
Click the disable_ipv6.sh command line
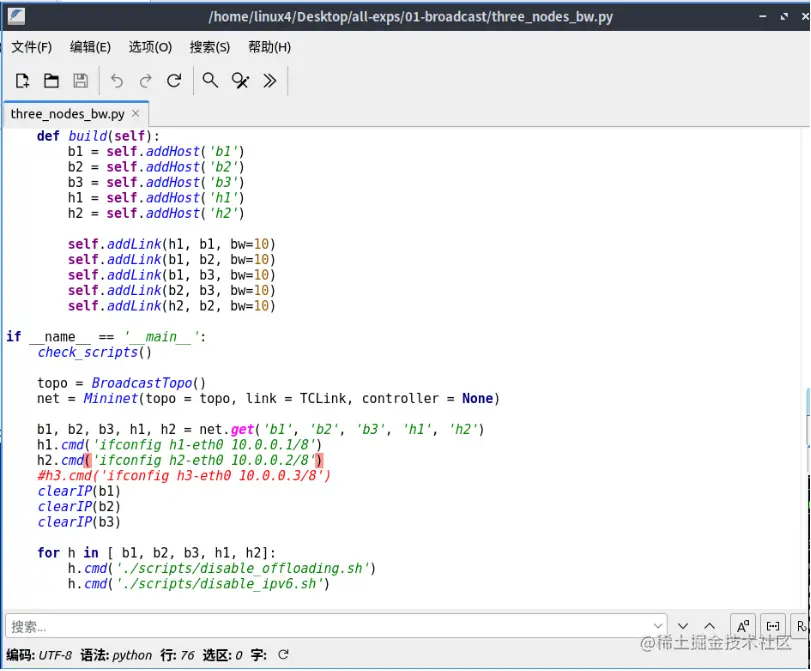[199, 584]
